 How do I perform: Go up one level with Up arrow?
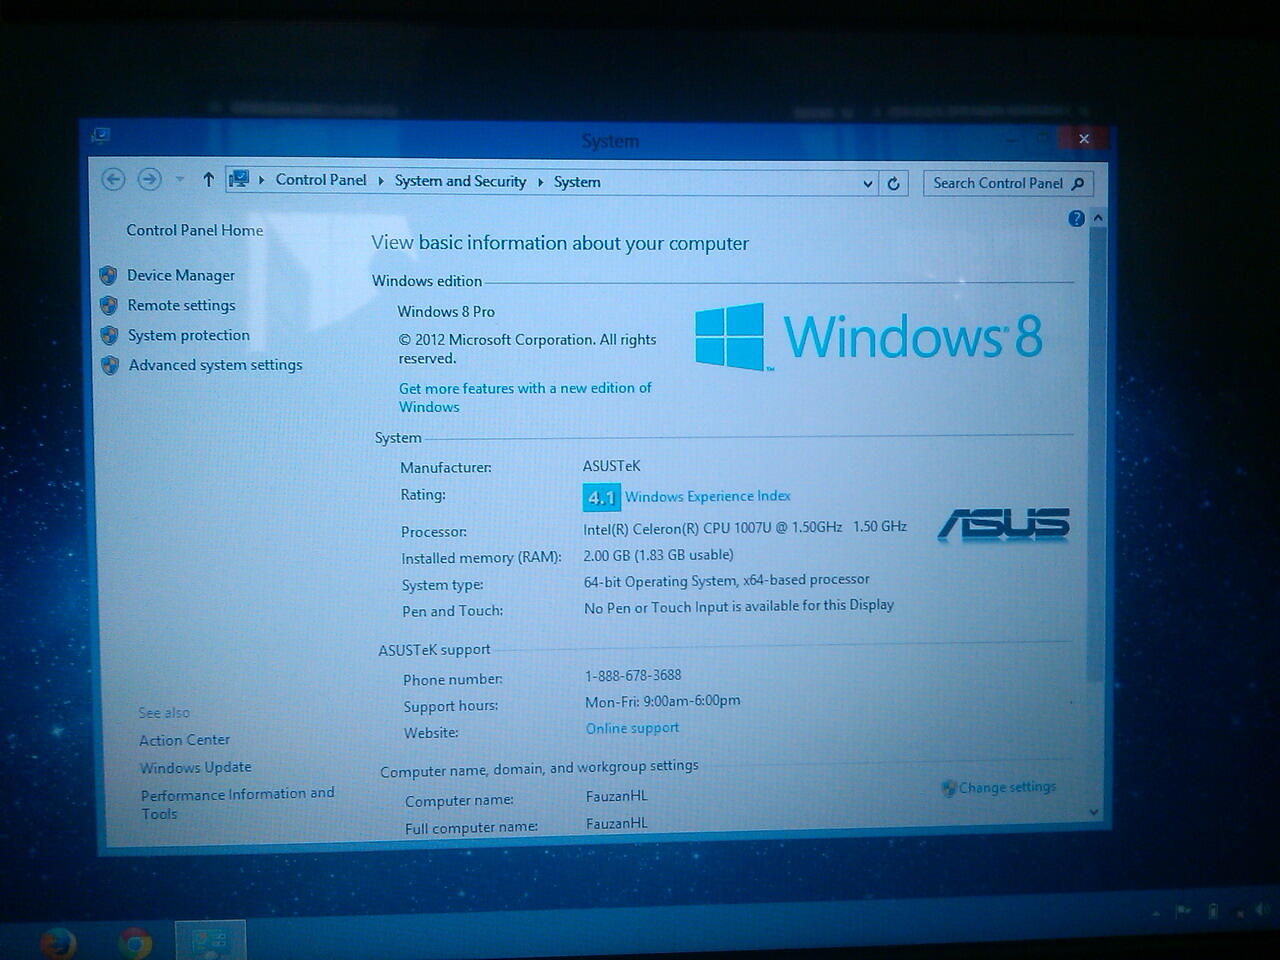click(208, 180)
